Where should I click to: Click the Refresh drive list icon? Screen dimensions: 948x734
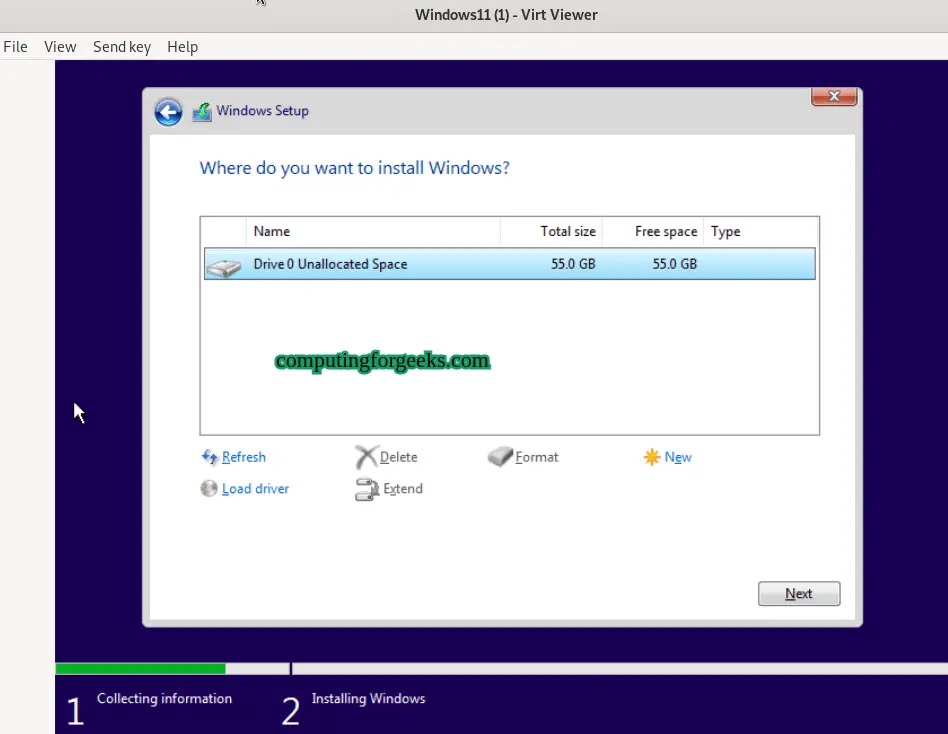tap(210, 457)
